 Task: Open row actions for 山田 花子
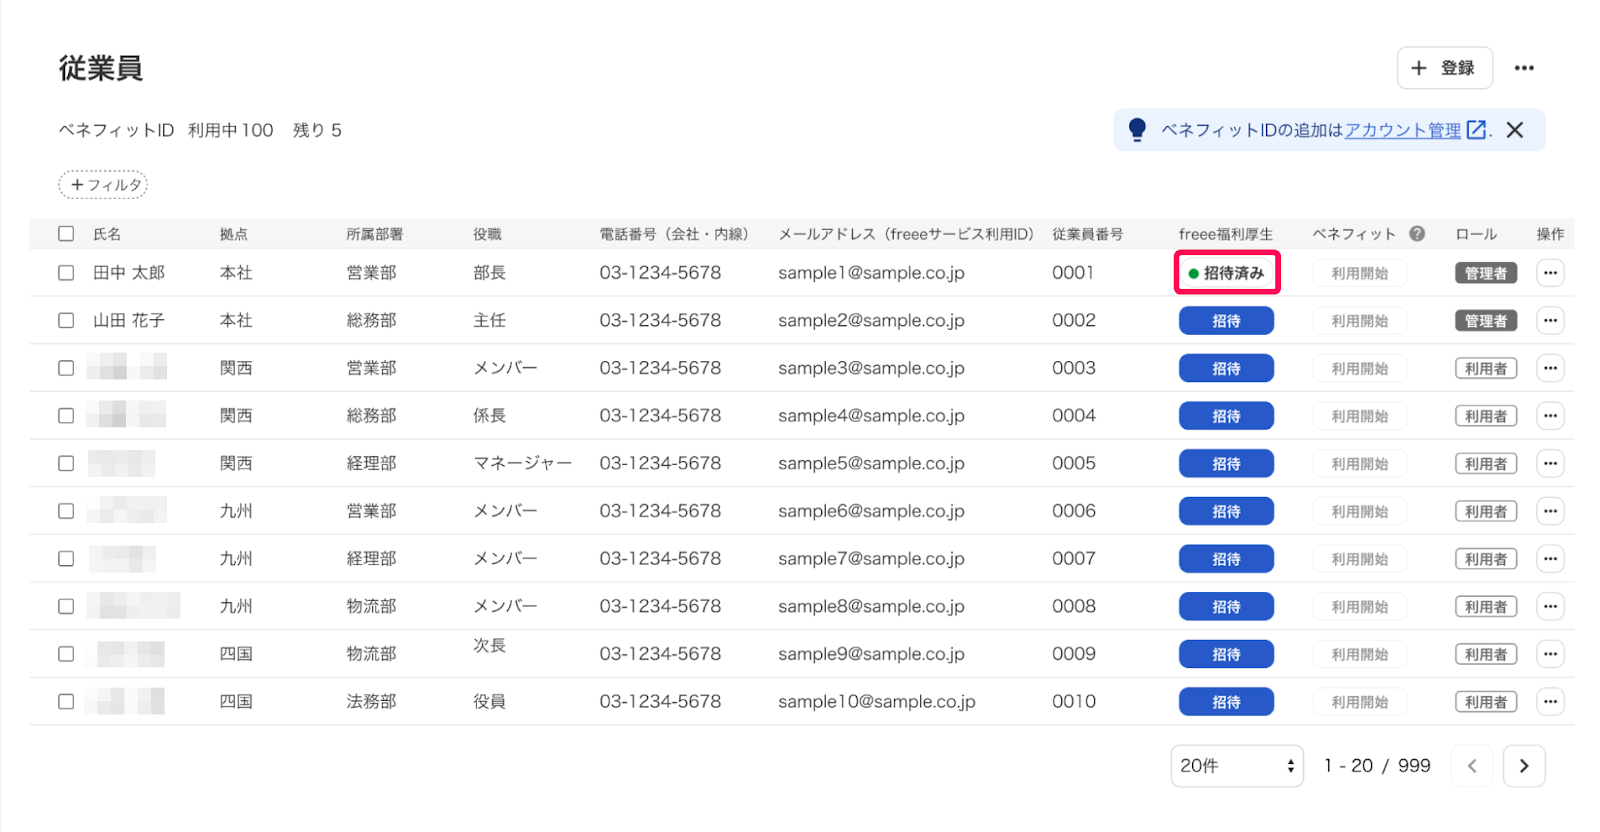pyautogui.click(x=1550, y=321)
